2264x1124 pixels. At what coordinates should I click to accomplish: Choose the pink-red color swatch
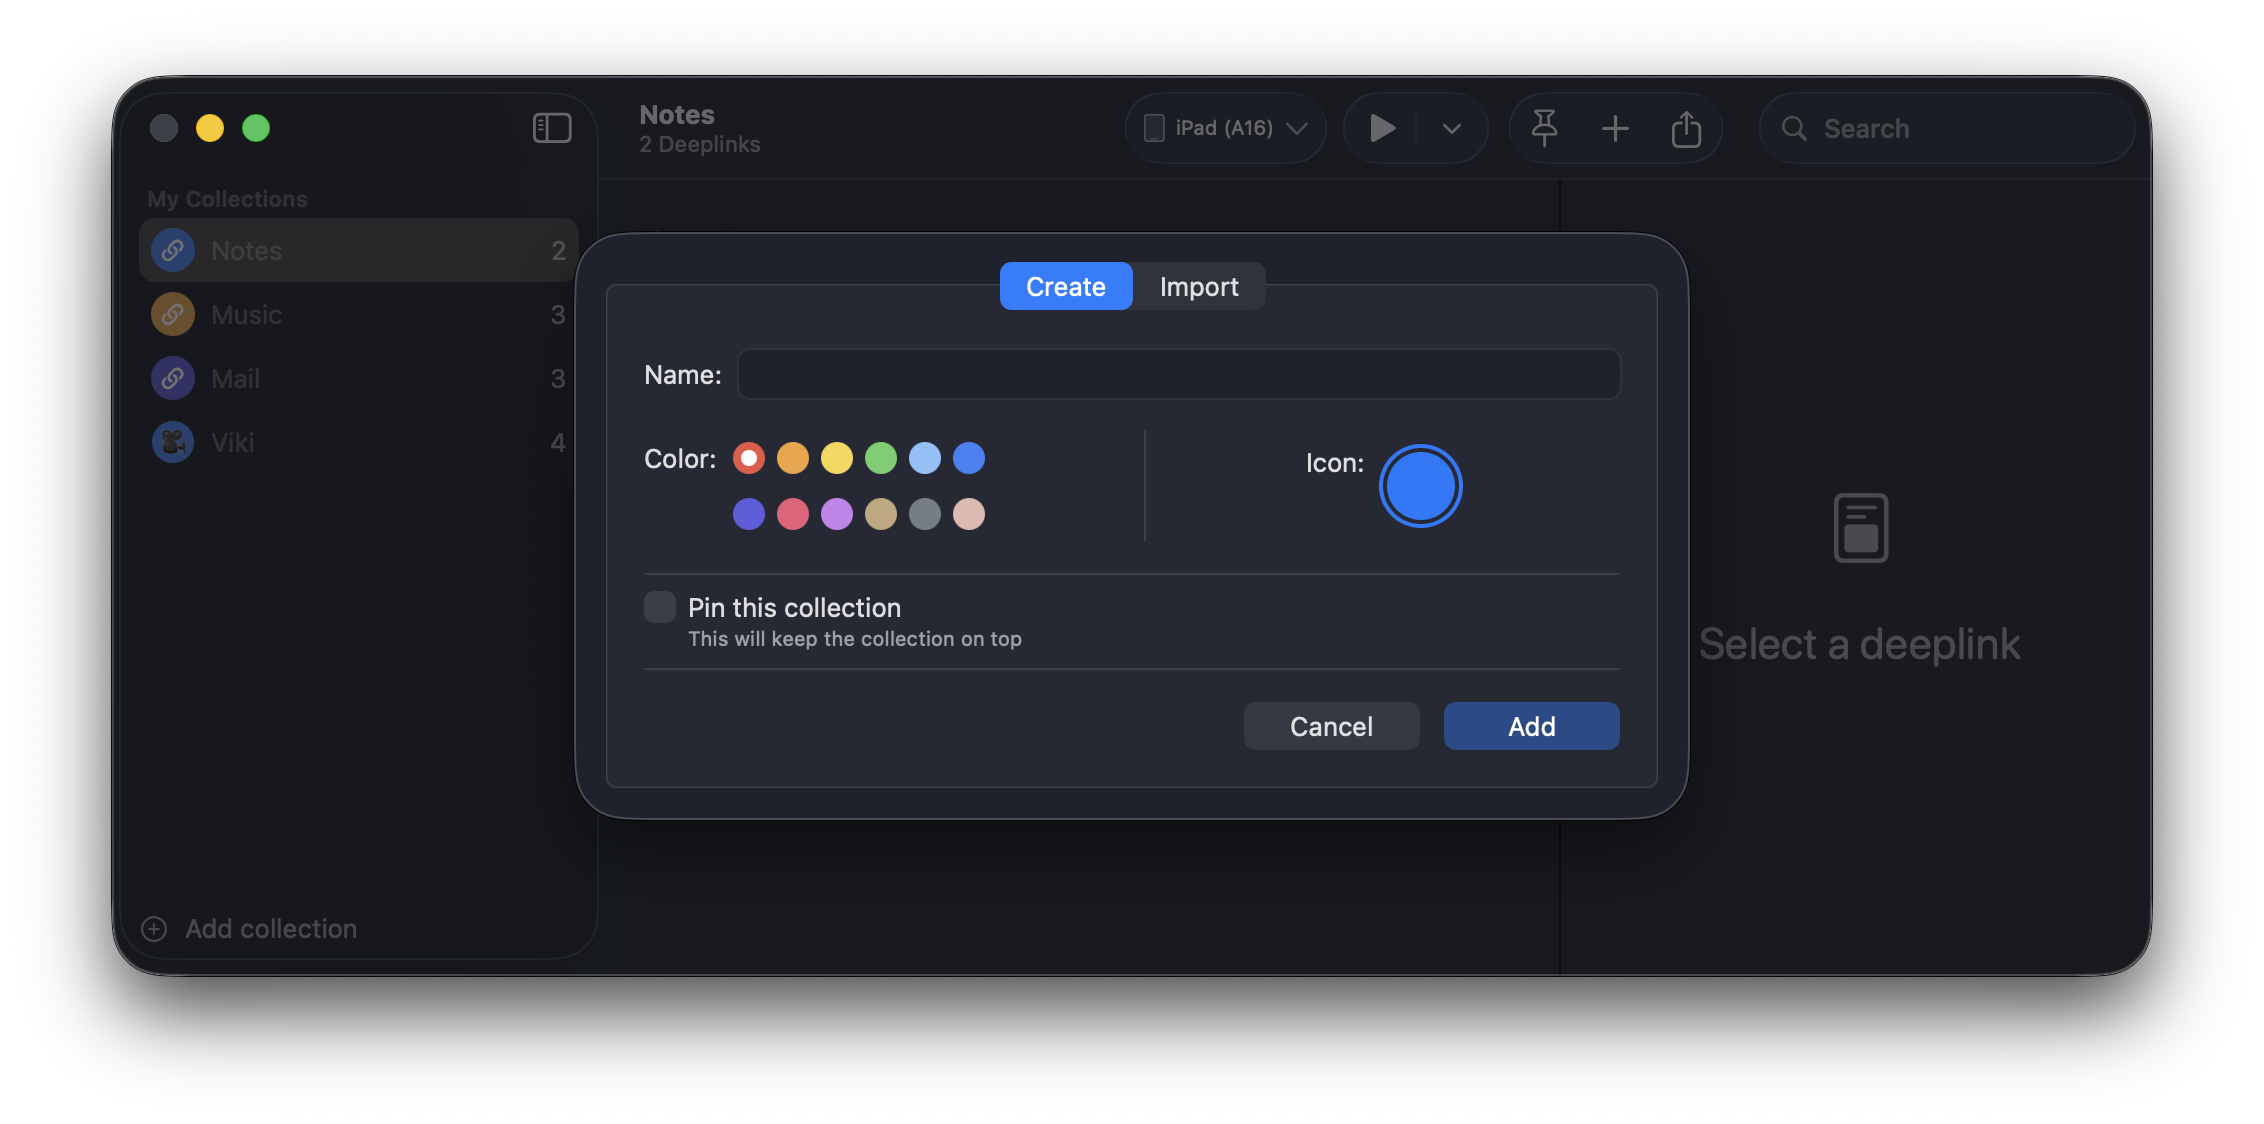tap(793, 514)
